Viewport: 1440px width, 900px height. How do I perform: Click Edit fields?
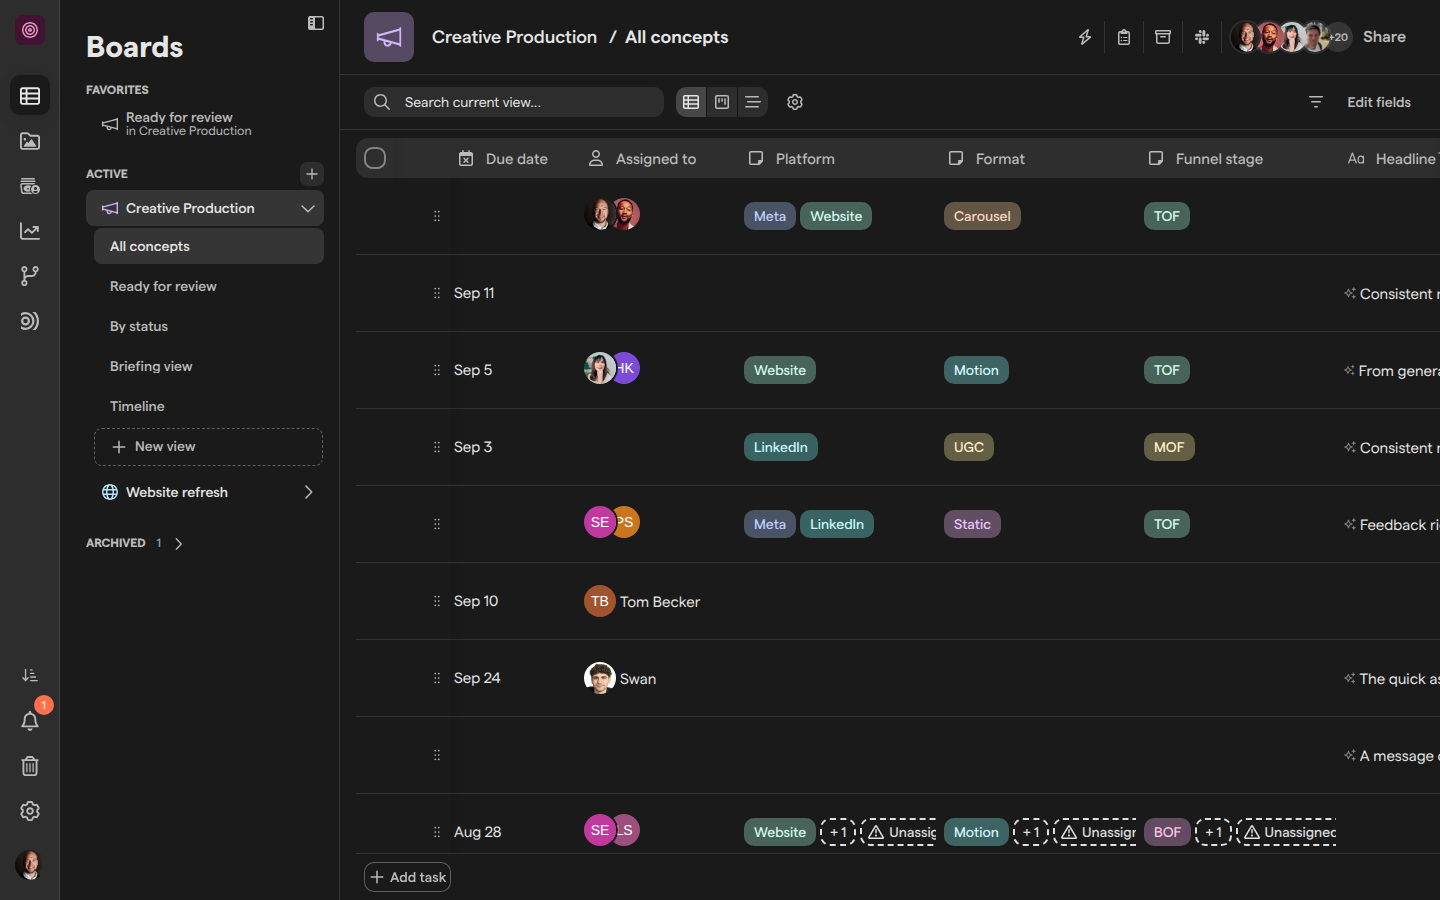[x=1378, y=102]
